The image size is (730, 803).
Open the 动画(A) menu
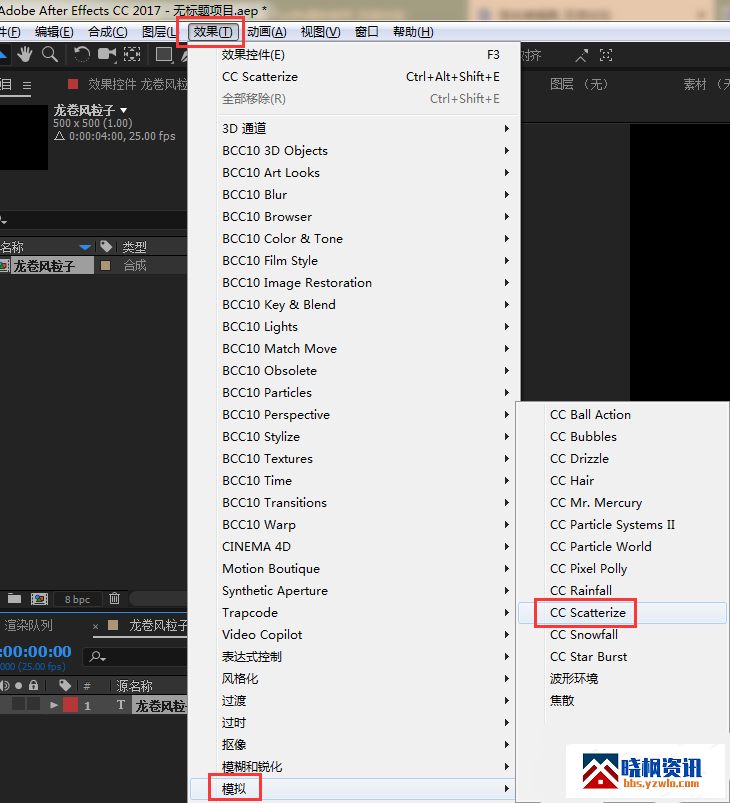tap(267, 32)
